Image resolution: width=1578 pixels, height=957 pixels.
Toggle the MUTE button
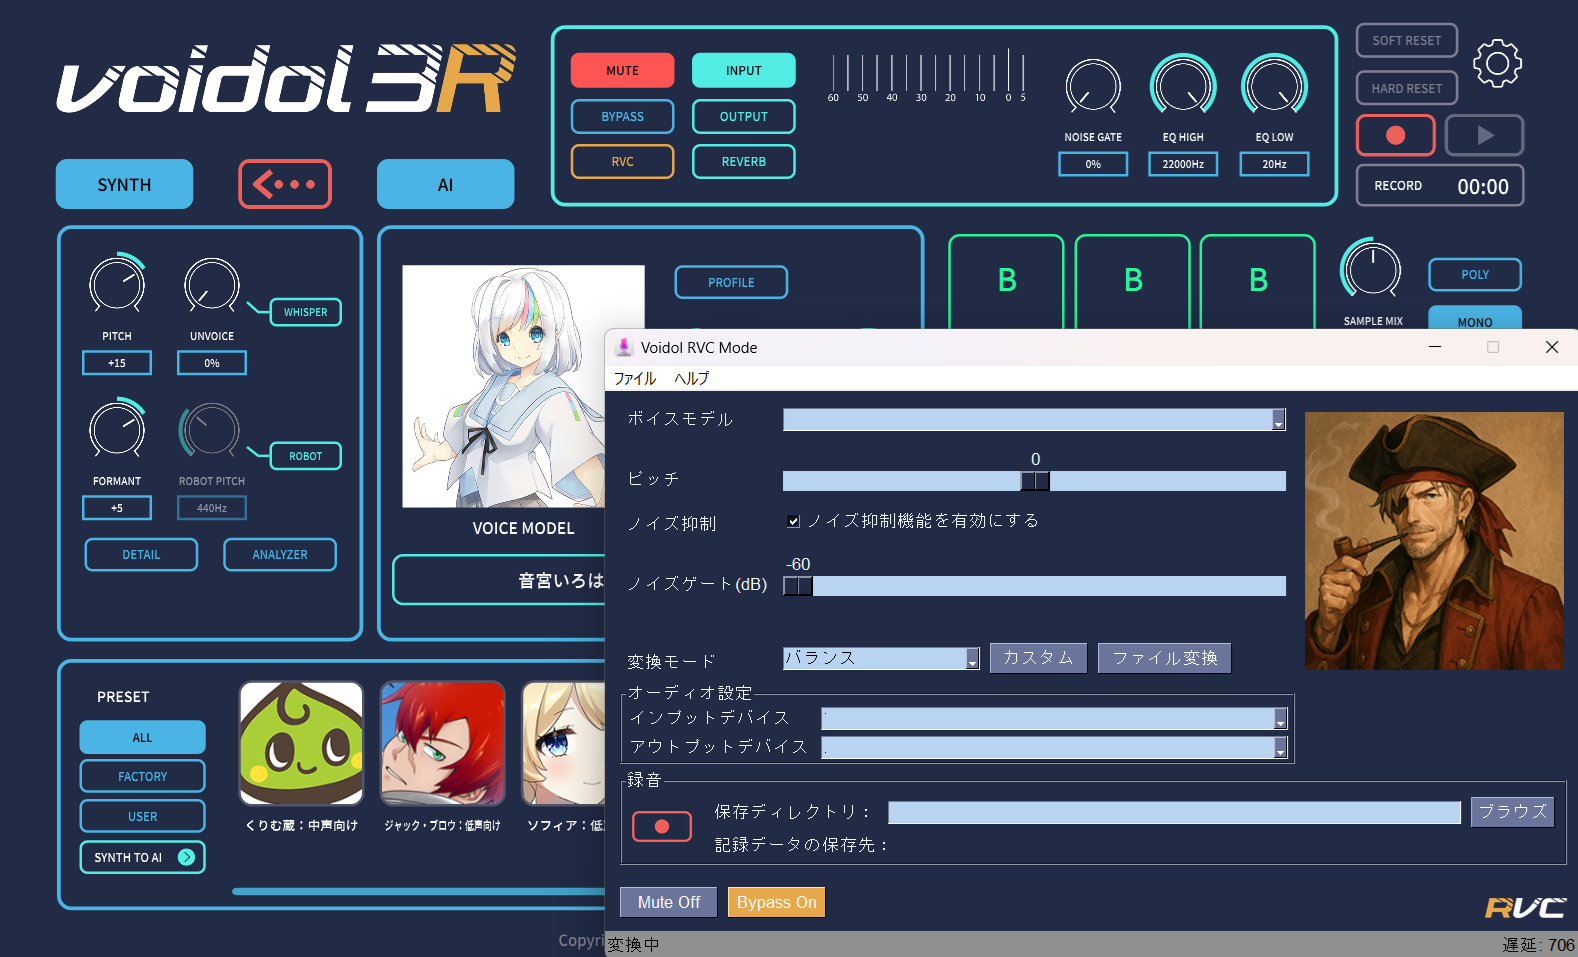click(622, 70)
